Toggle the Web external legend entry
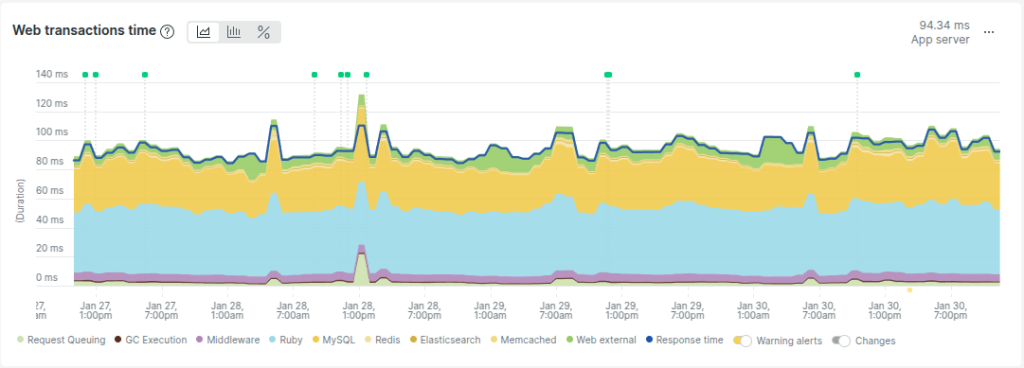The height and width of the screenshot is (368, 1024). [601, 340]
